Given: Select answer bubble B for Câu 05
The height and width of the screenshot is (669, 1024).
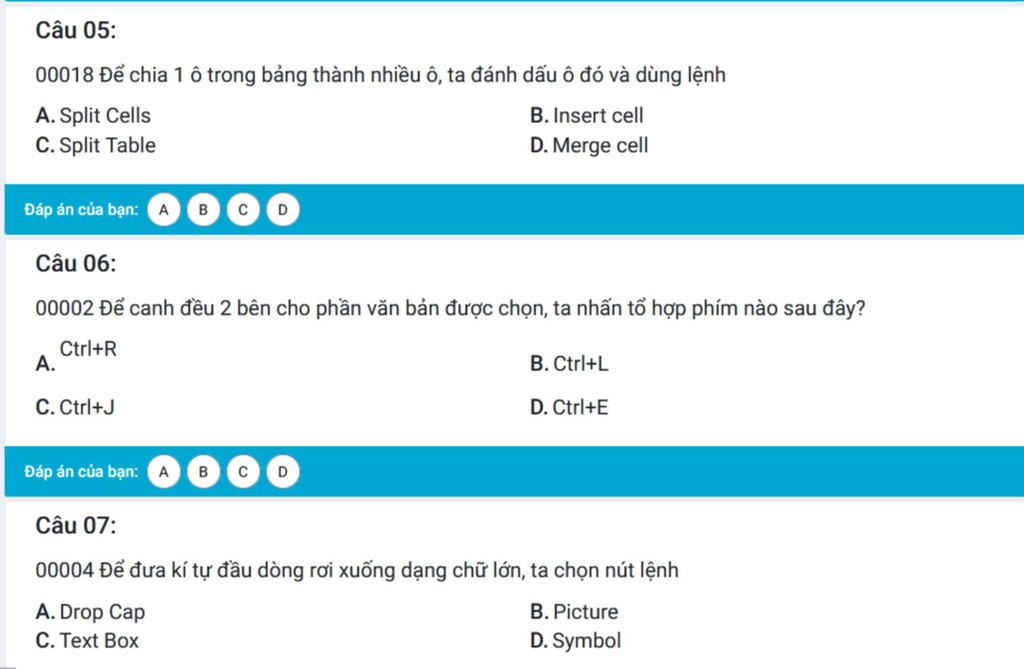Looking at the screenshot, I should 203,210.
